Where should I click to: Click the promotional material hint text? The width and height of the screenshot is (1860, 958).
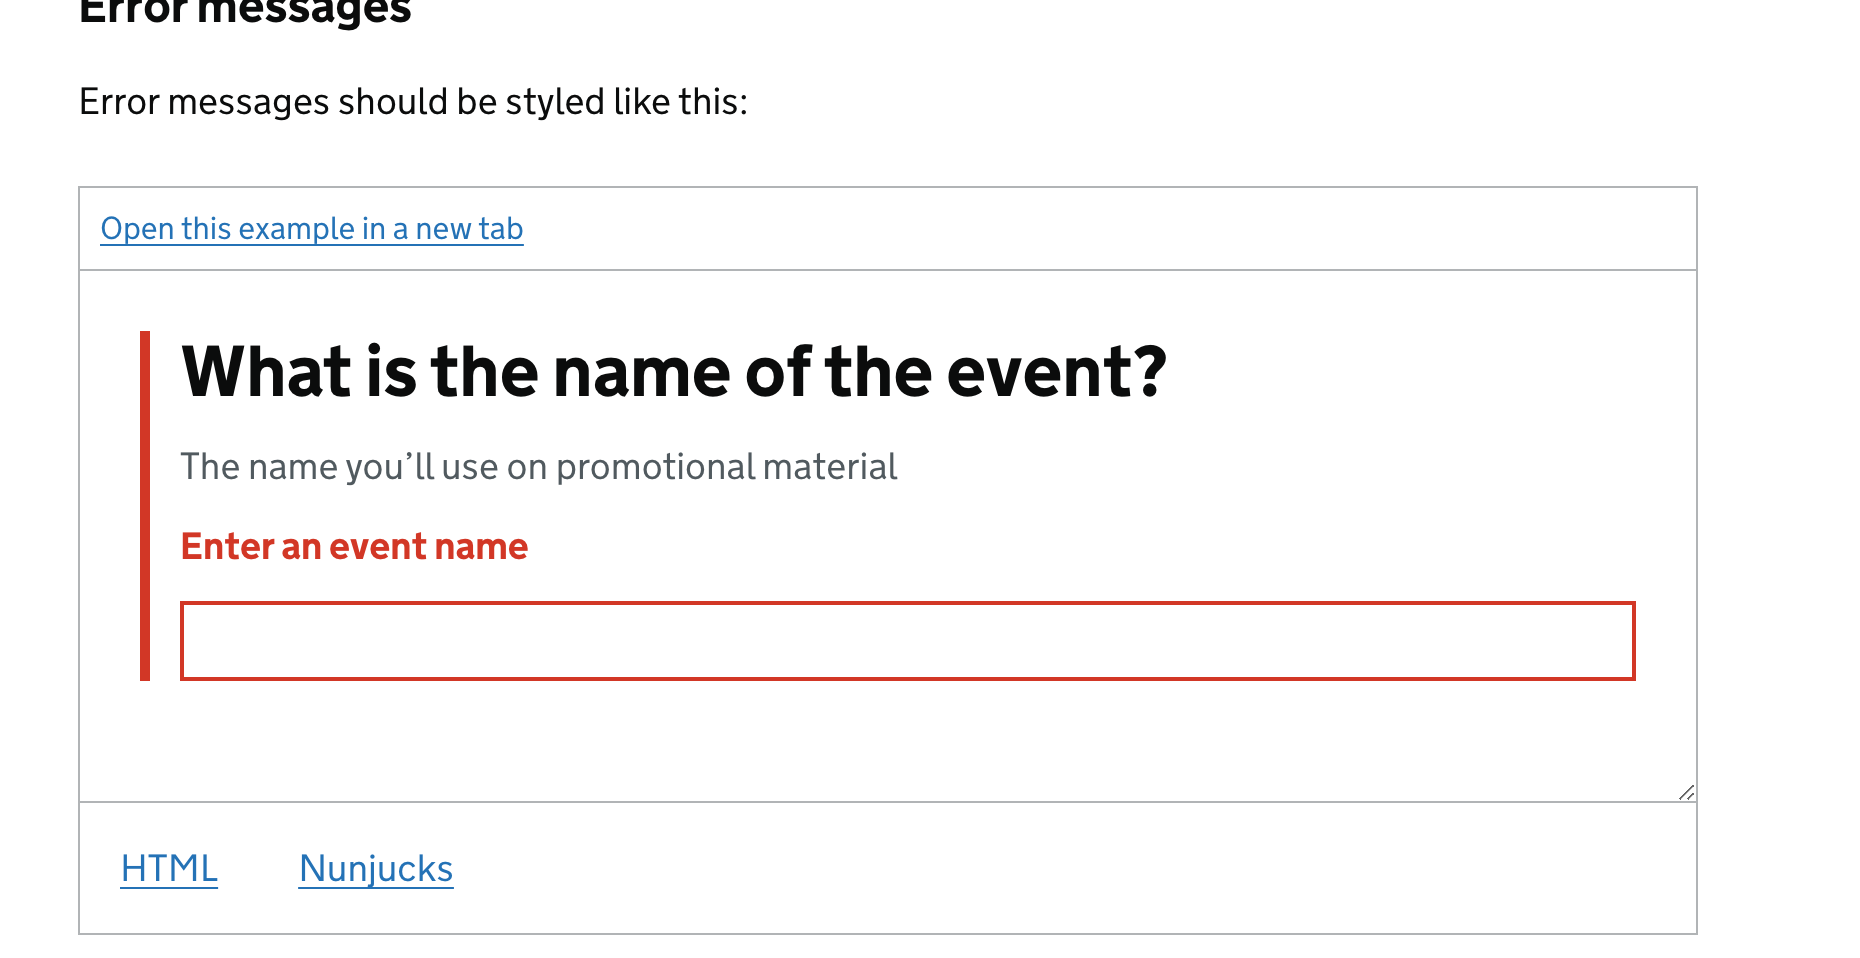538,465
